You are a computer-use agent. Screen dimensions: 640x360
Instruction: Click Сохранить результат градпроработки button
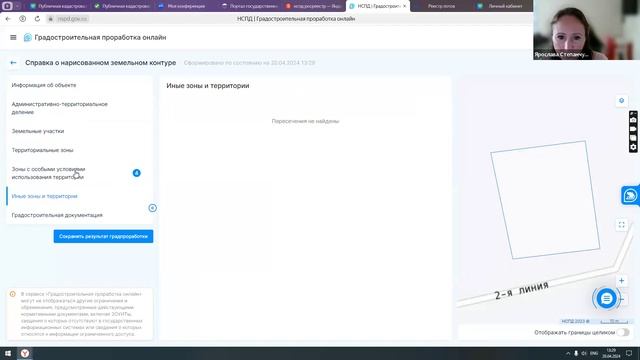(103, 236)
